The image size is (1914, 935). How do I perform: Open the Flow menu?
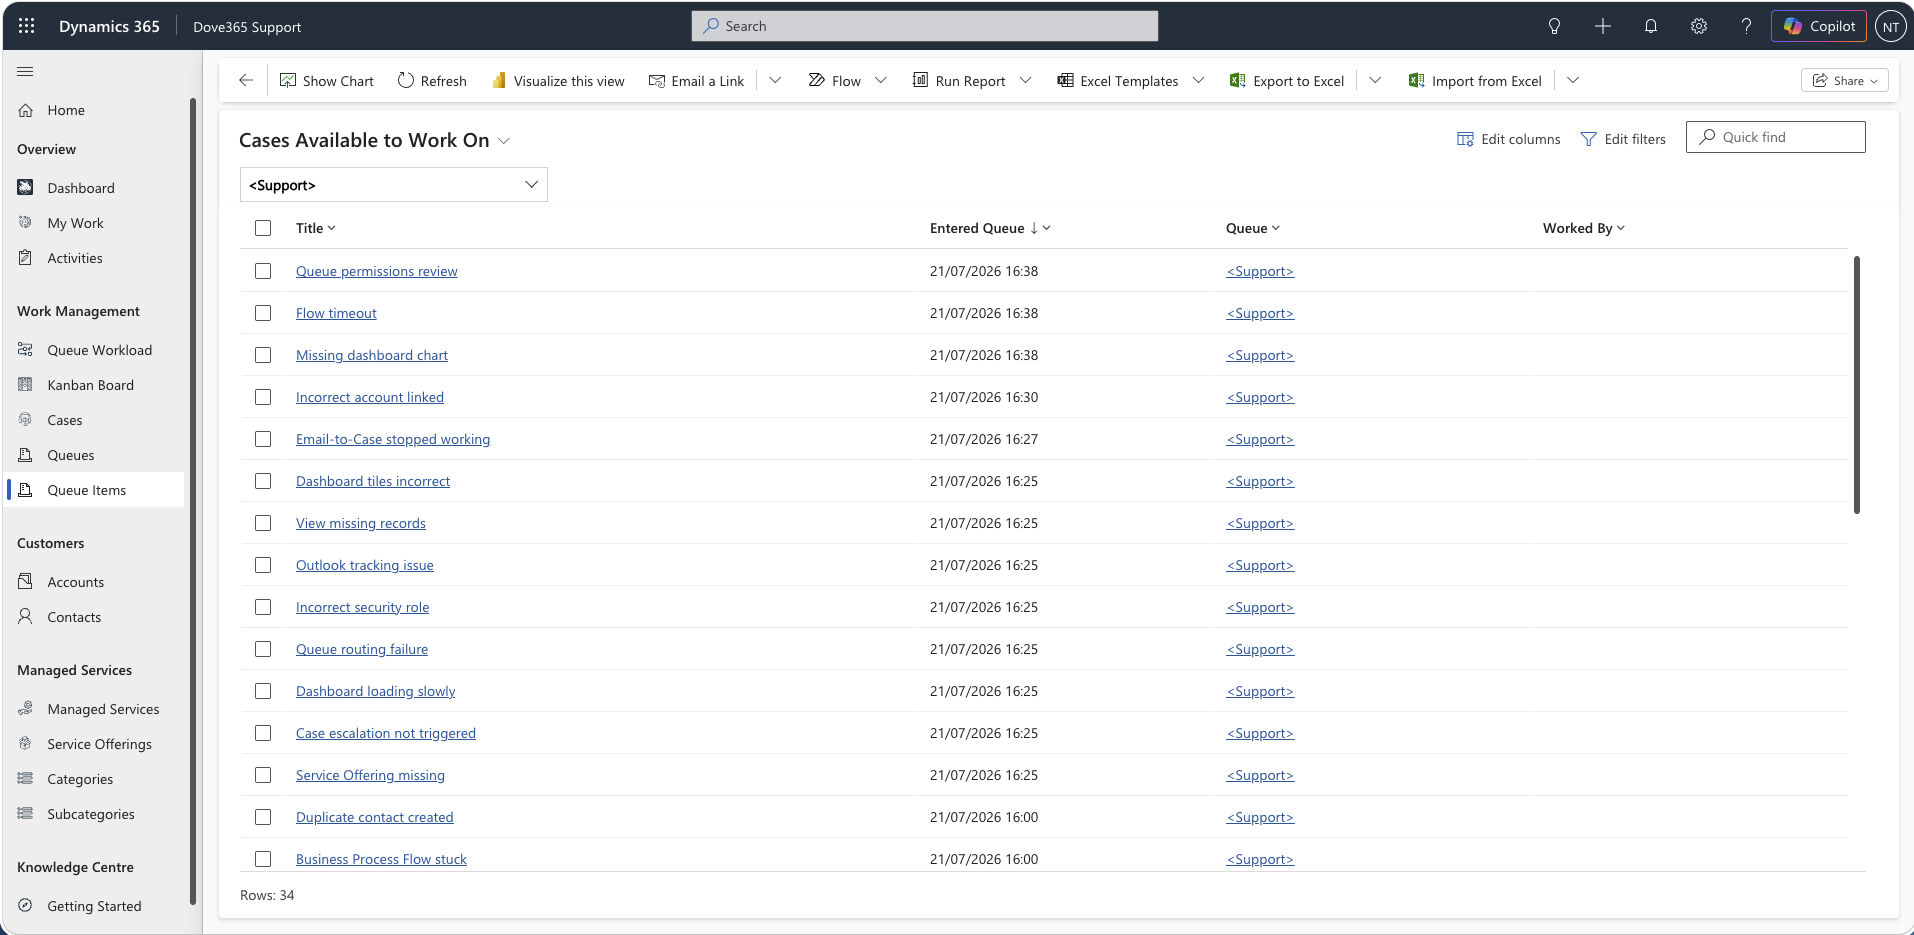tap(846, 81)
